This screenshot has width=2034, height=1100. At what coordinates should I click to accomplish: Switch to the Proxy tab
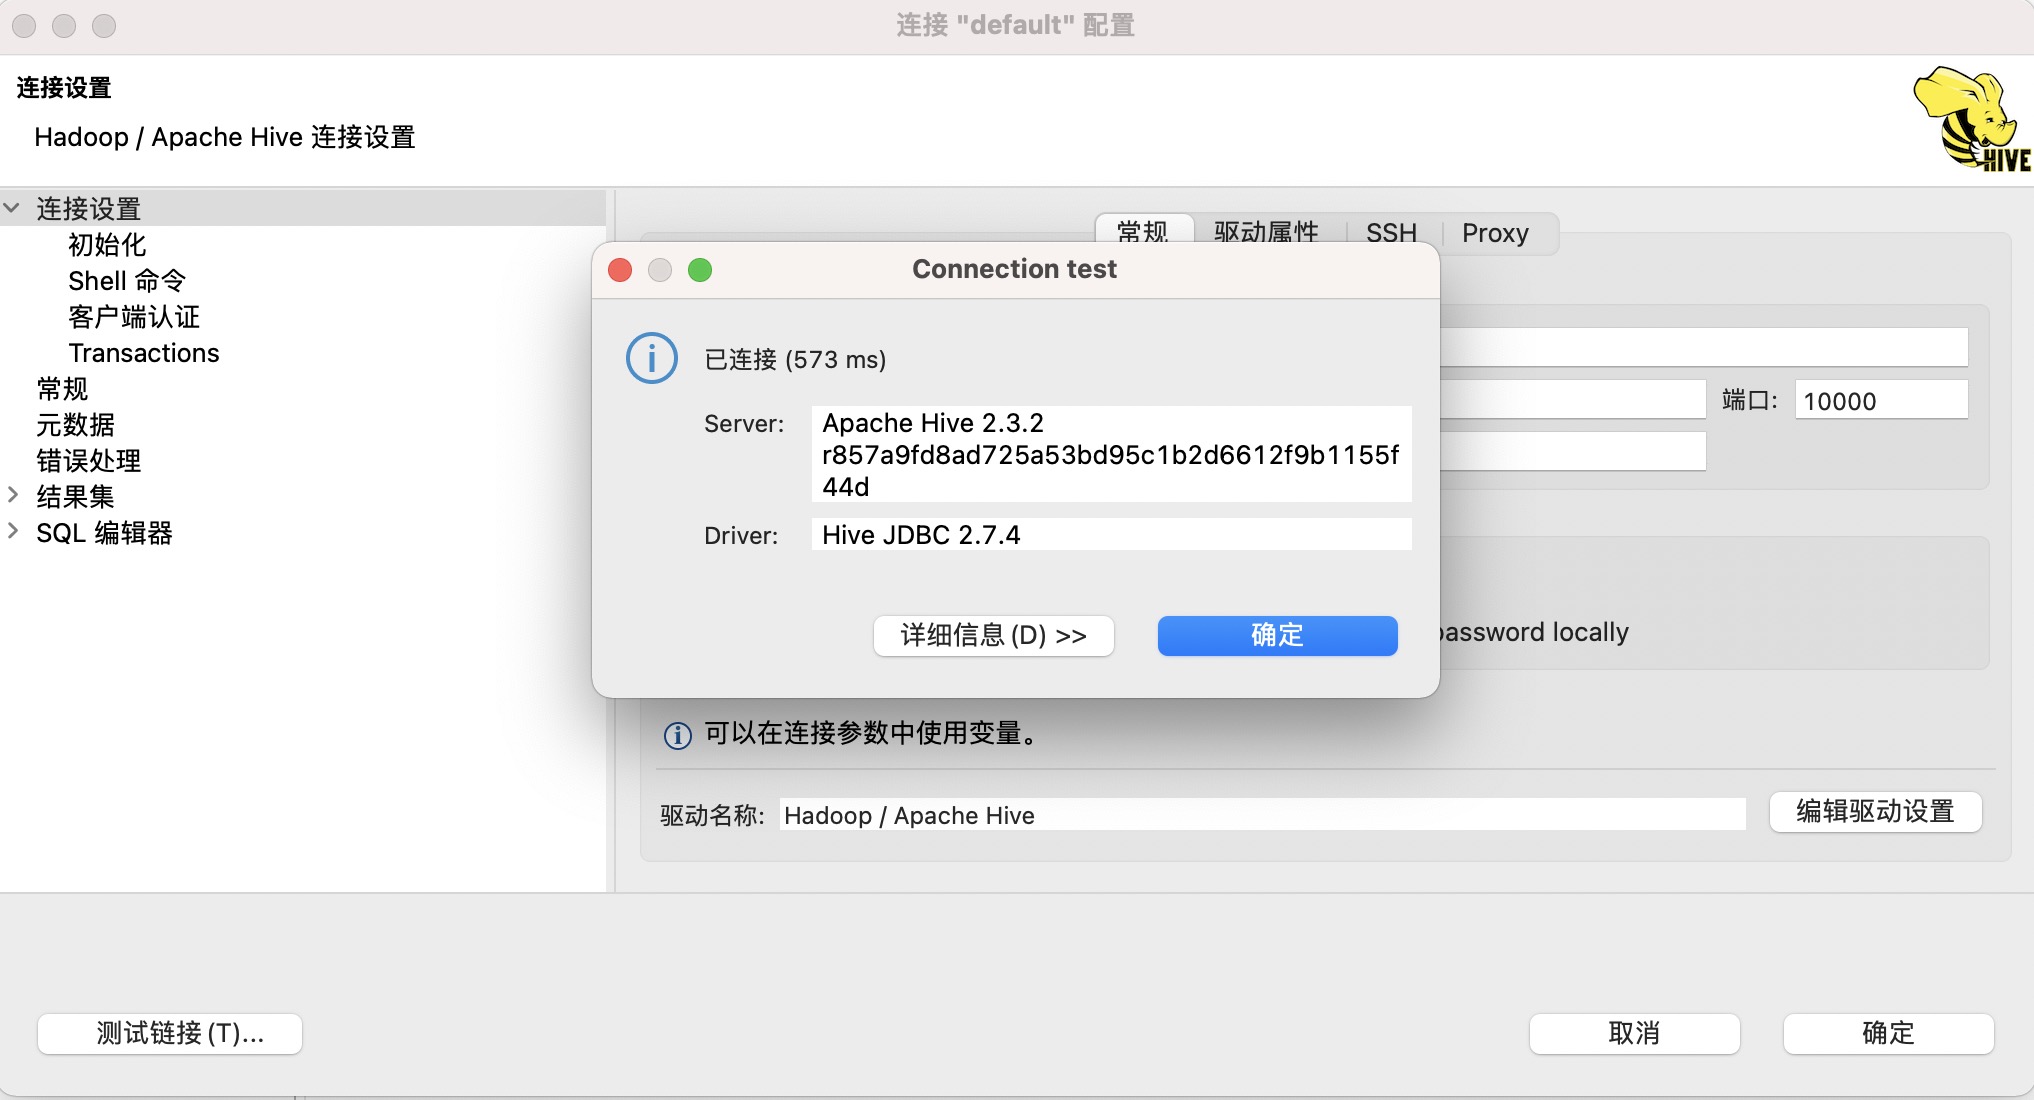[1495, 233]
